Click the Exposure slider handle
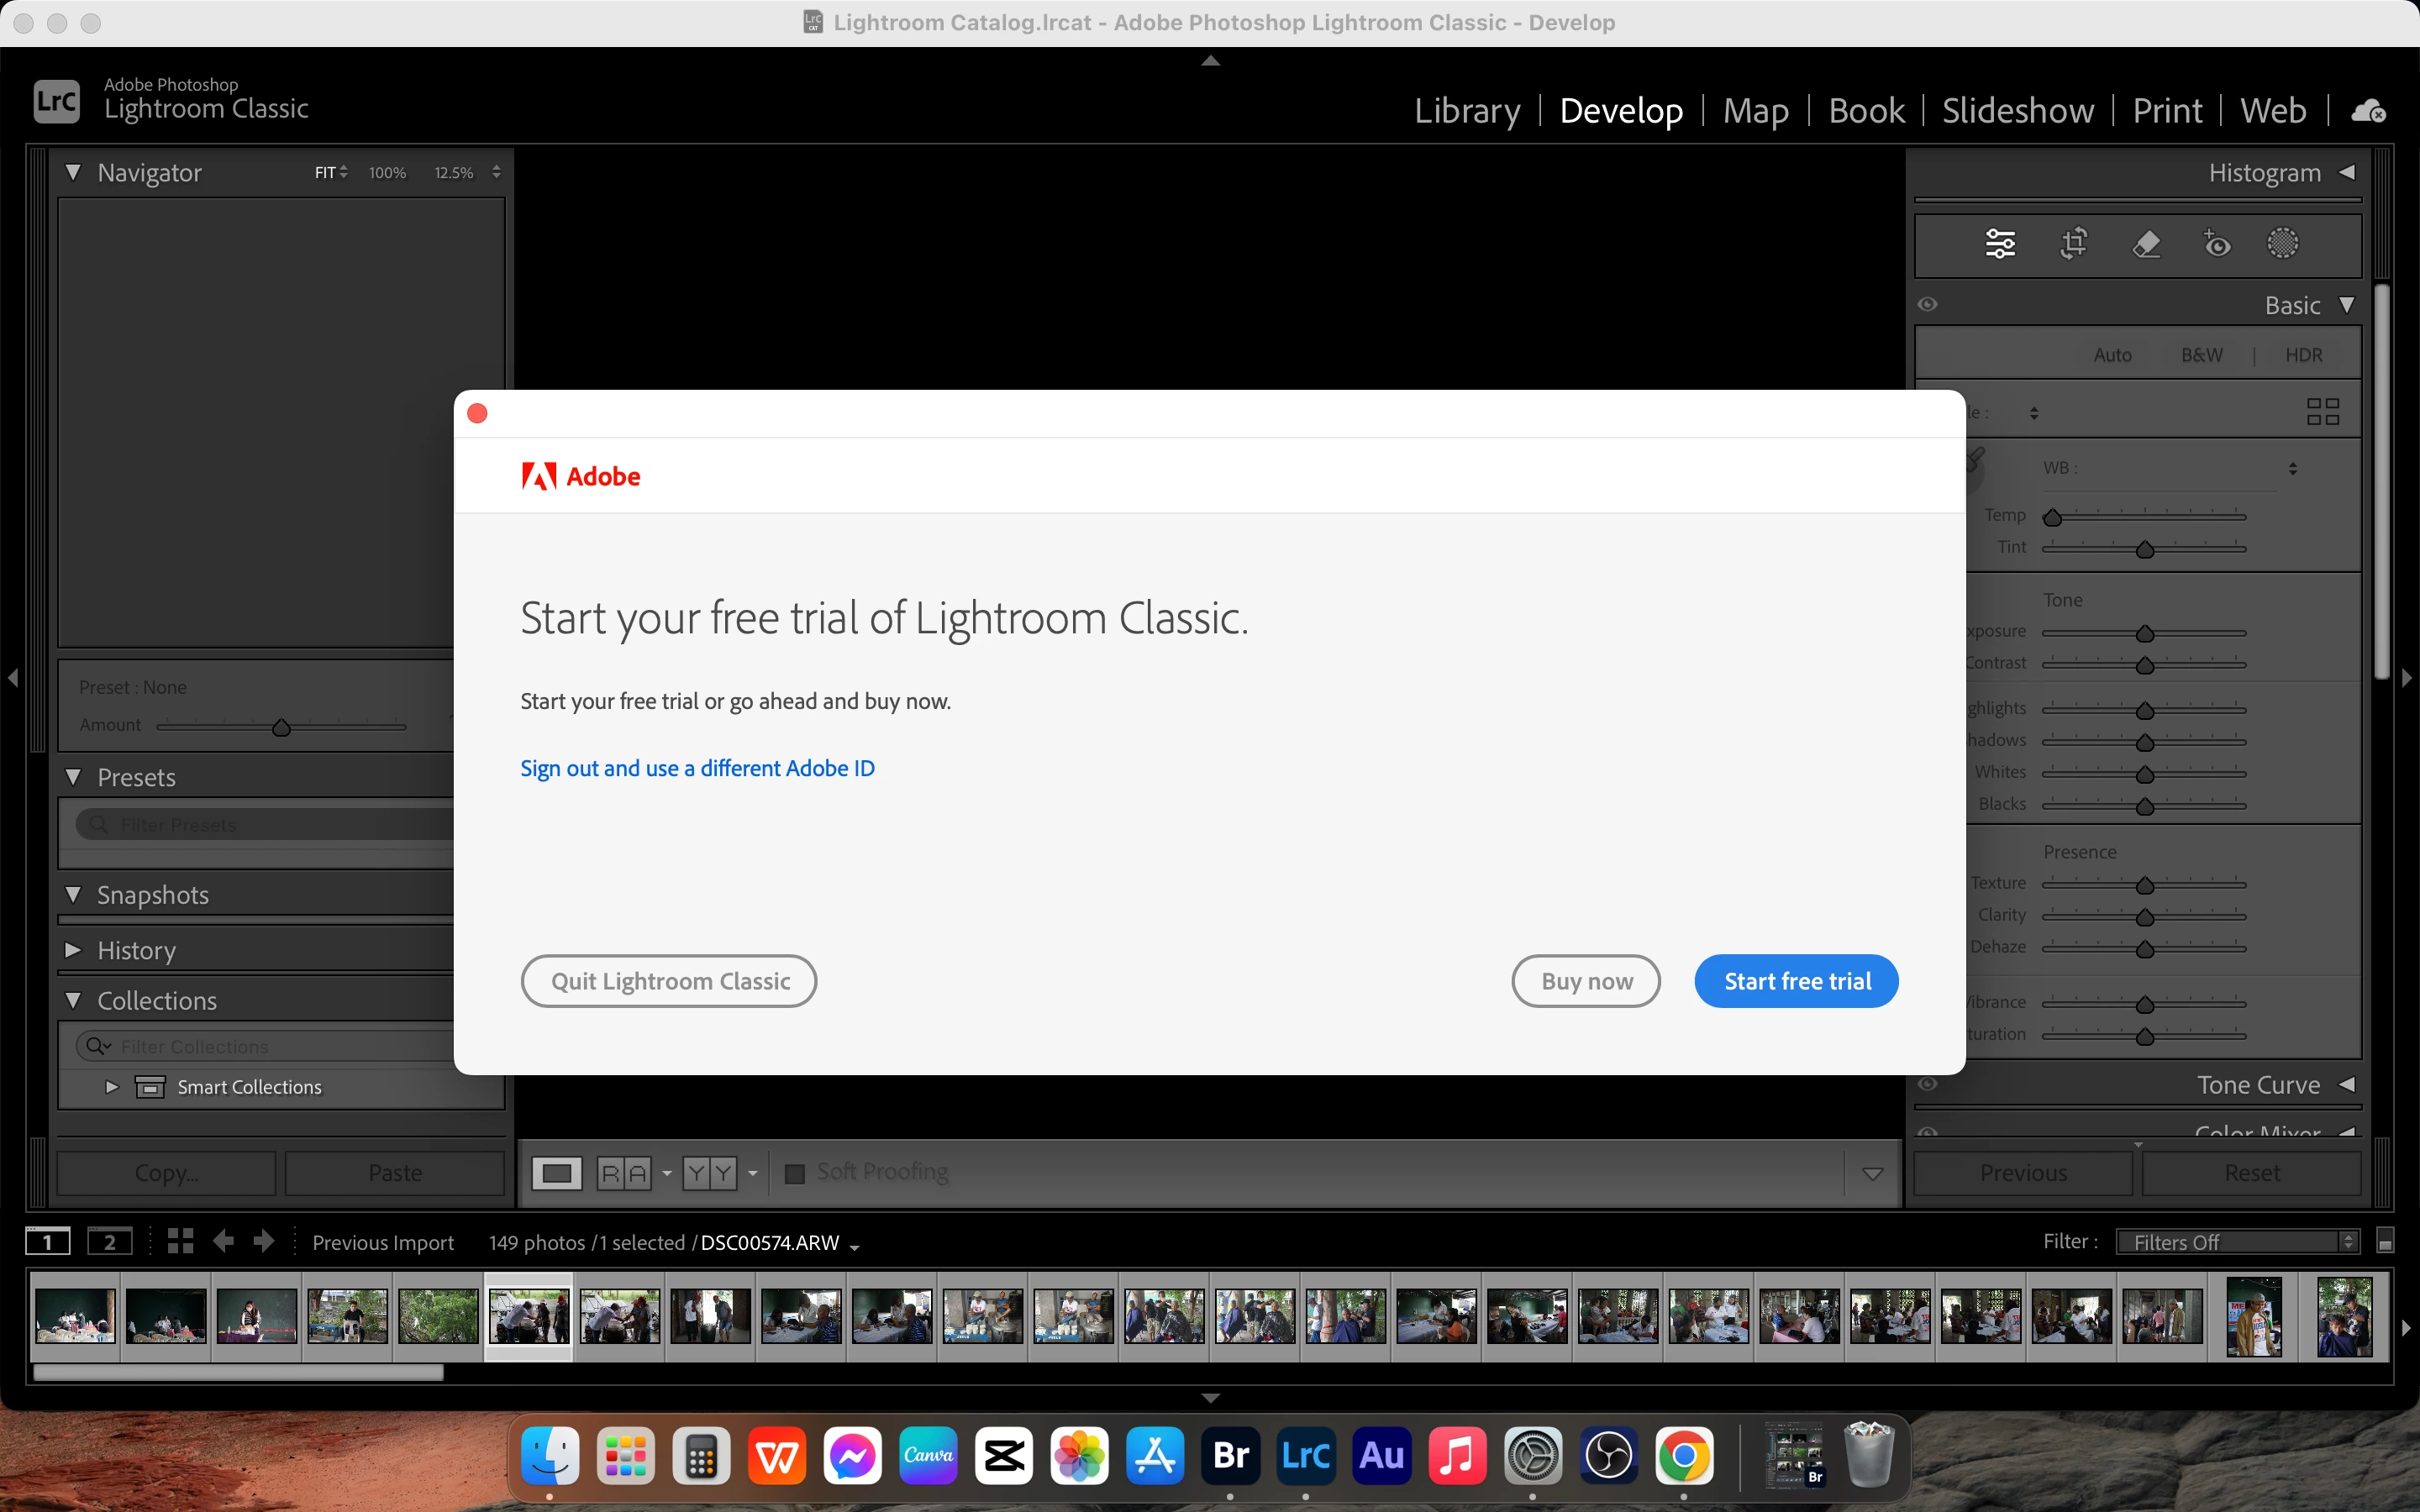This screenshot has height=1512, width=2420. pyautogui.click(x=2144, y=634)
